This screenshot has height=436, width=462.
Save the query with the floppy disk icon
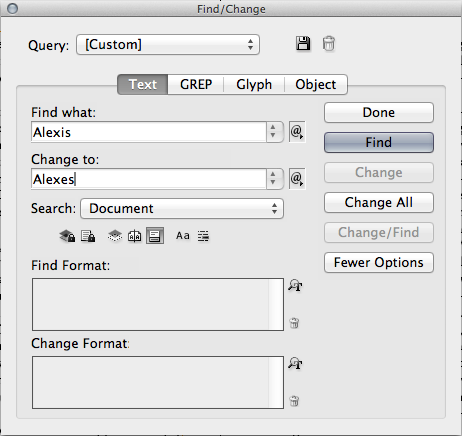pyautogui.click(x=303, y=44)
